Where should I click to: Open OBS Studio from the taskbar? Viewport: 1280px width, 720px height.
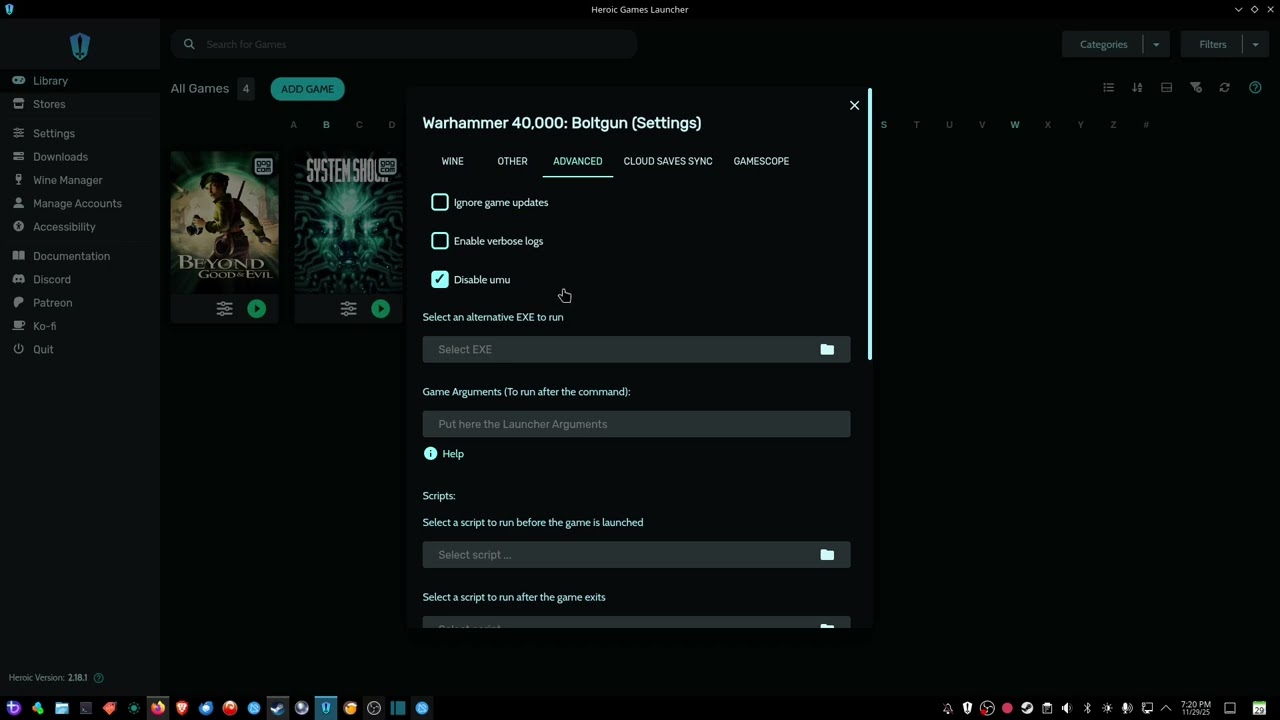(374, 708)
